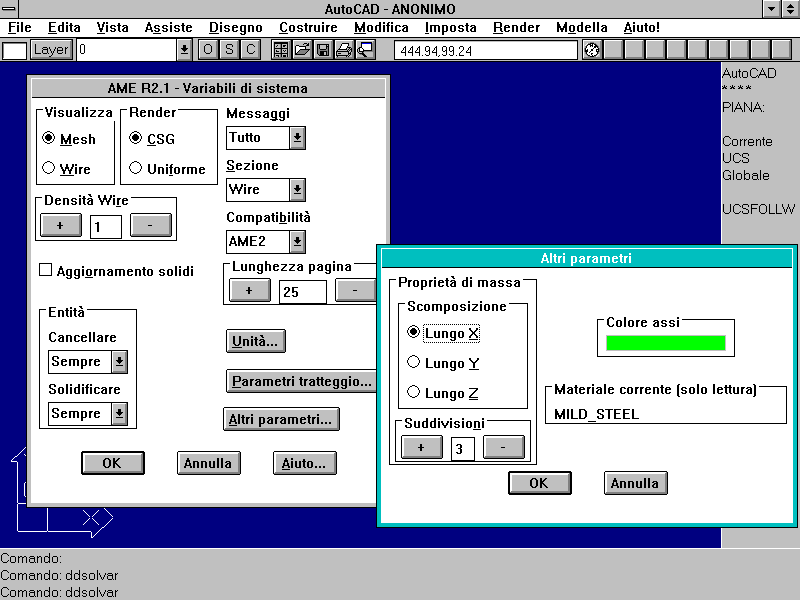Open the Solidificare dropdown showing Sempre
This screenshot has height=600, width=800.
(x=119, y=414)
